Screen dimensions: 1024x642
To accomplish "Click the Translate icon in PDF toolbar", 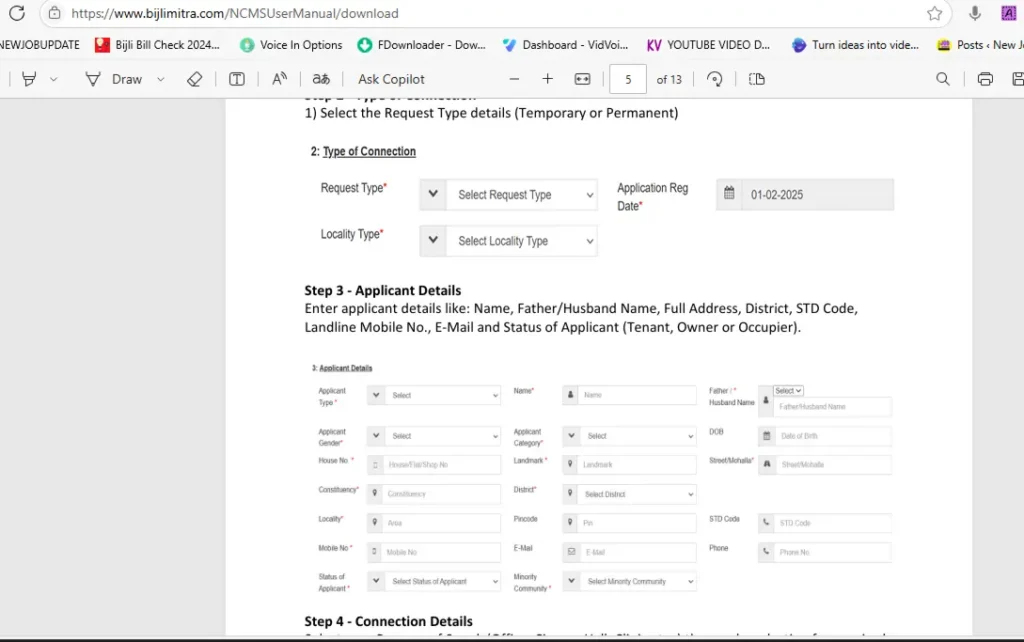I will tap(321, 79).
